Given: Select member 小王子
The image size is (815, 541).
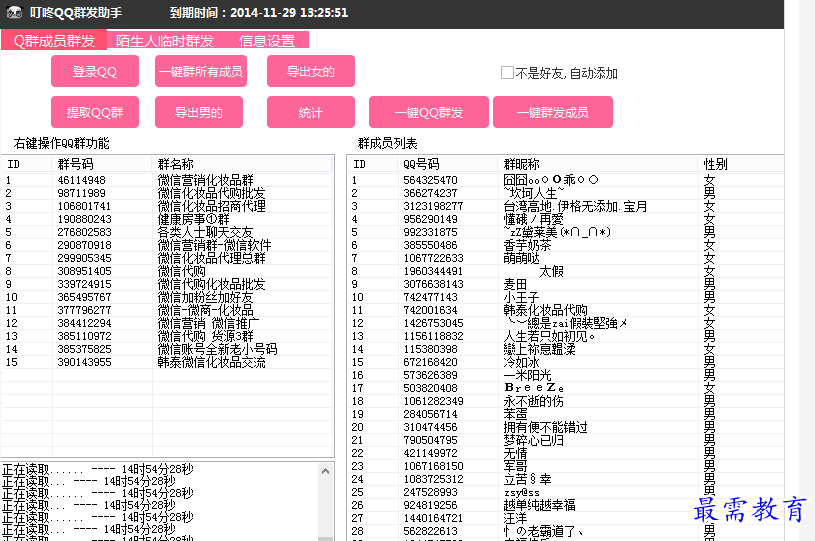Looking at the screenshot, I should click(521, 297).
